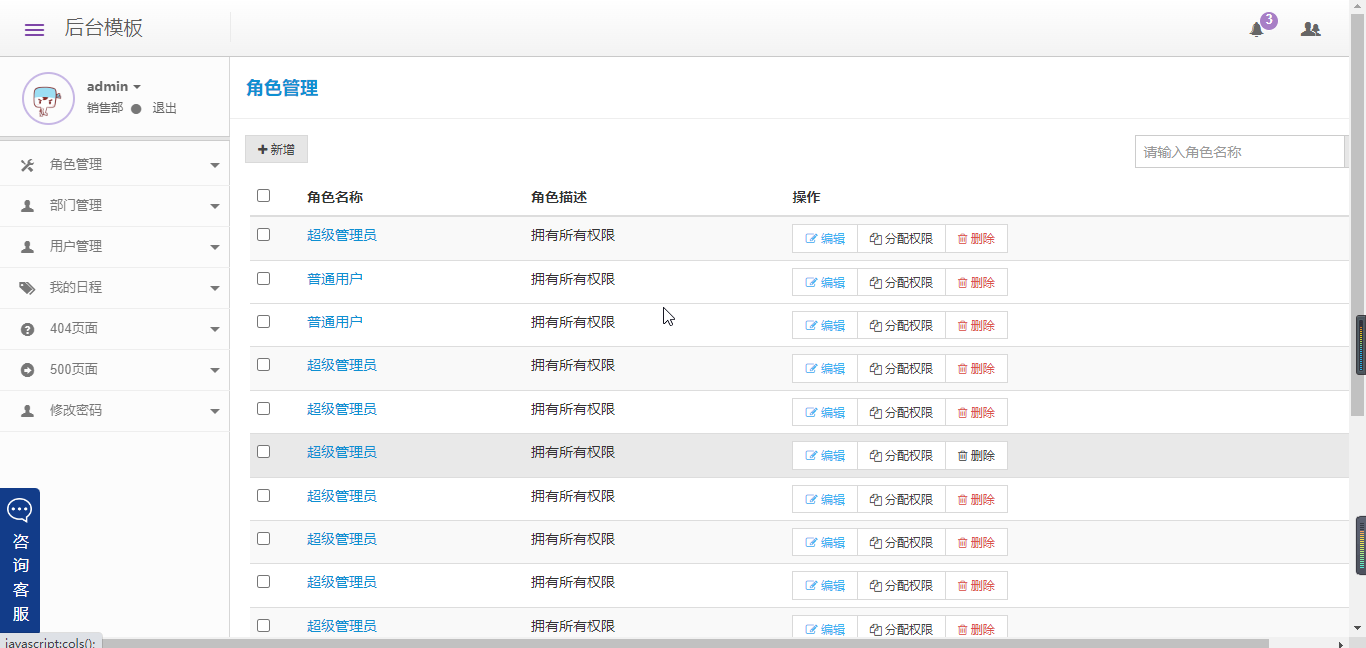Click the admin avatar image
This screenshot has height=648, width=1366.
(48, 98)
